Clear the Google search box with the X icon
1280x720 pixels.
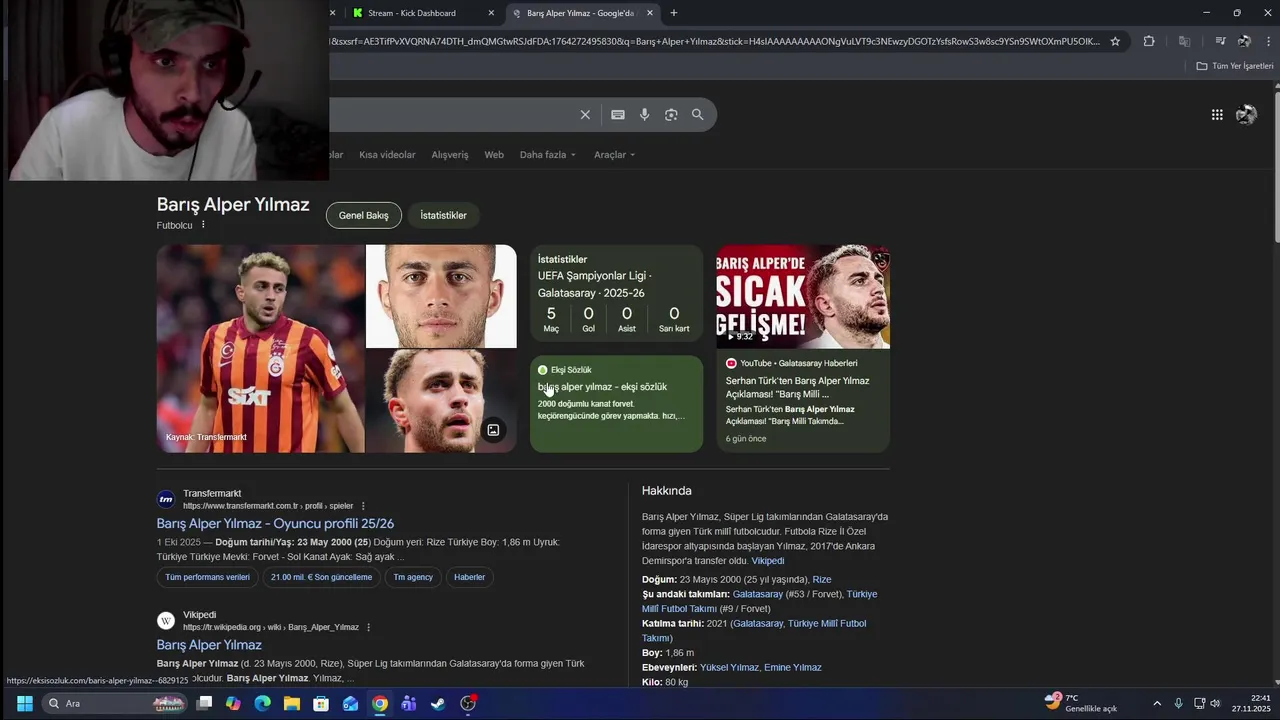coord(585,115)
